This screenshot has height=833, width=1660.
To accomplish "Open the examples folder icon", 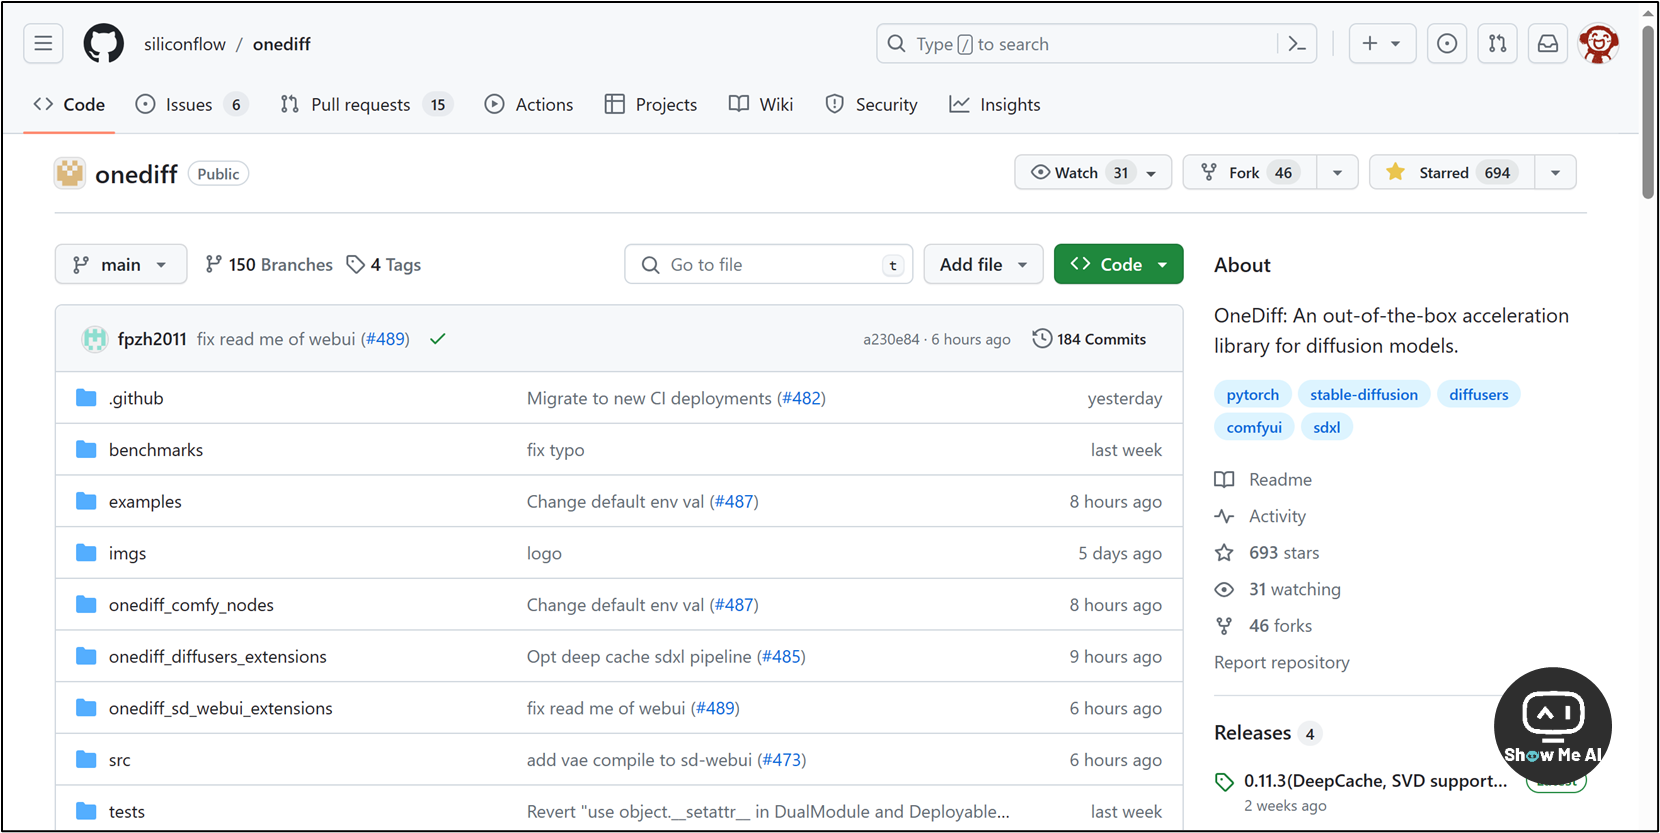I will click(x=86, y=501).
